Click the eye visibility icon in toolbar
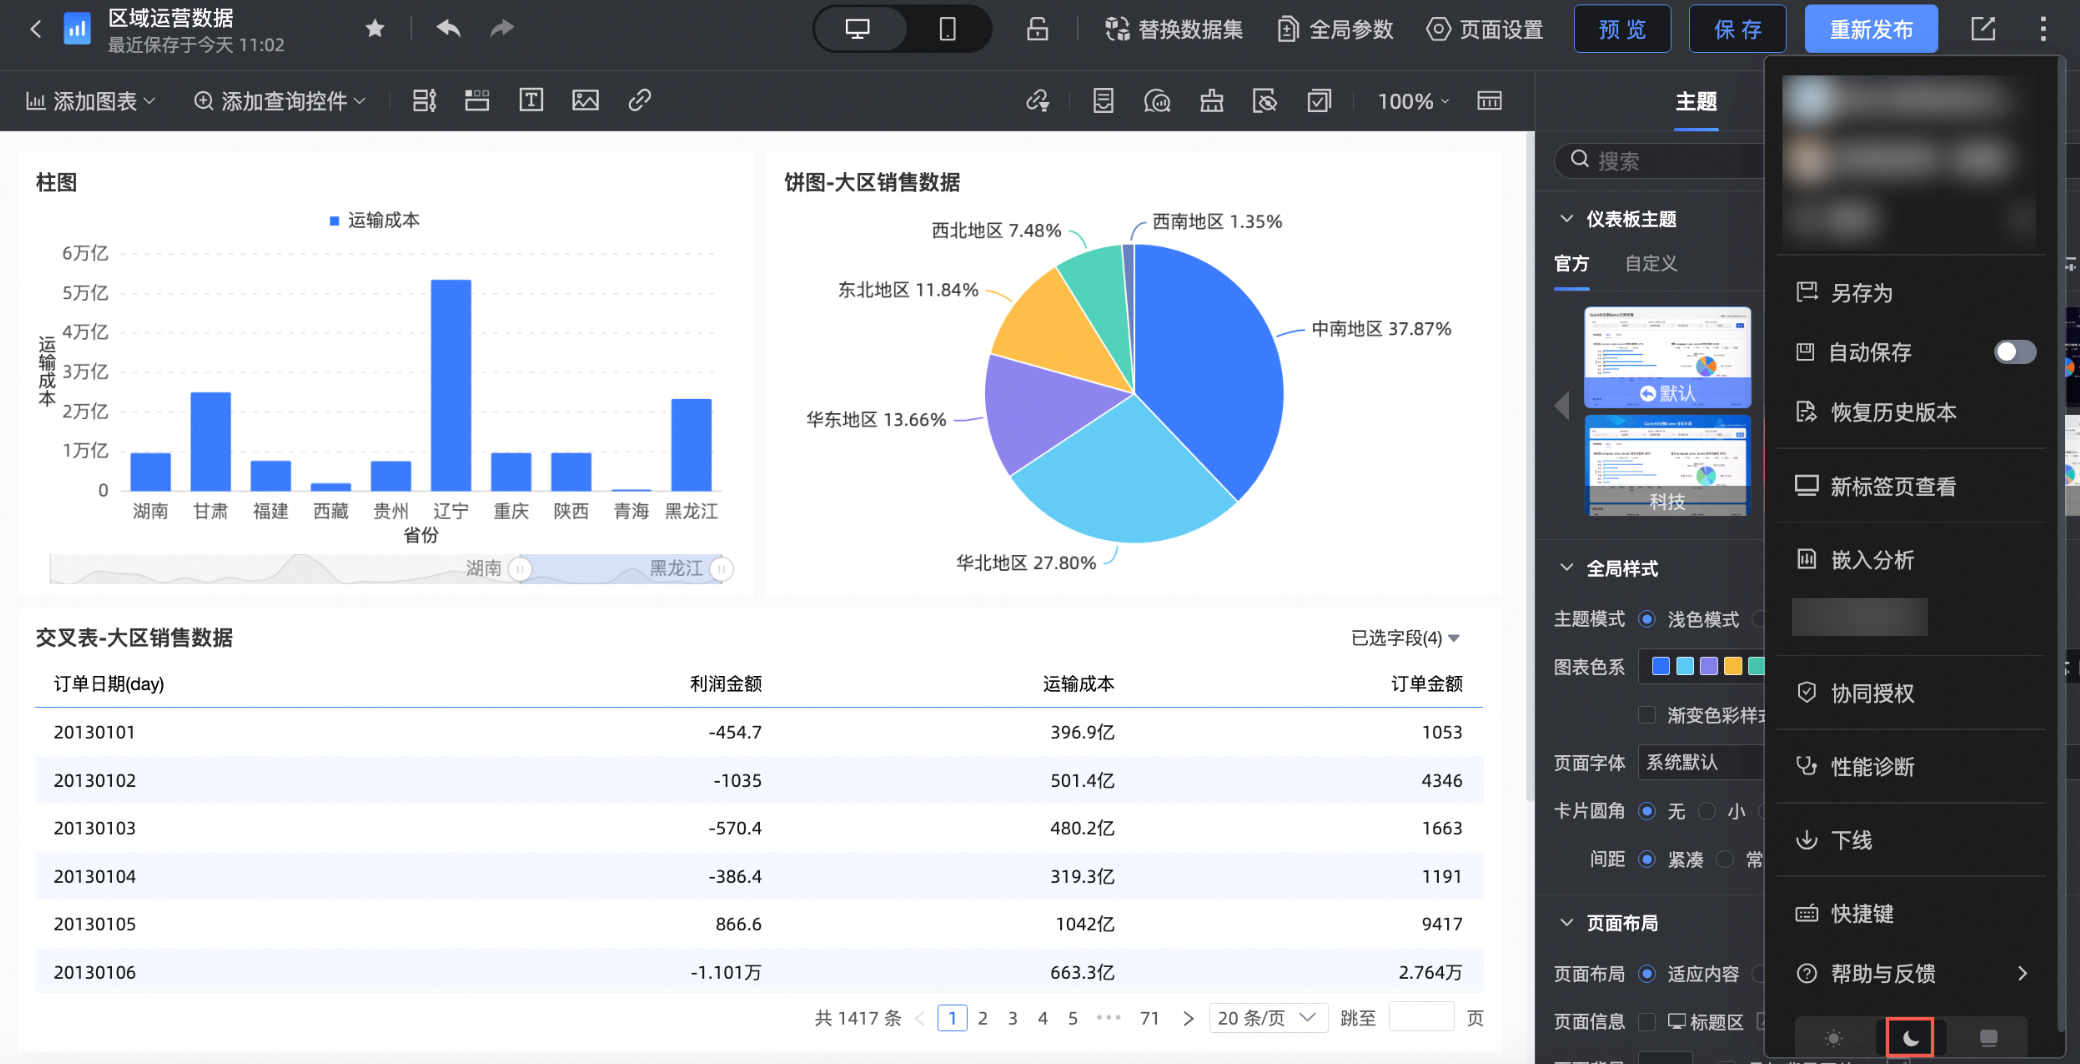The width and height of the screenshot is (2080, 1064). (1265, 101)
